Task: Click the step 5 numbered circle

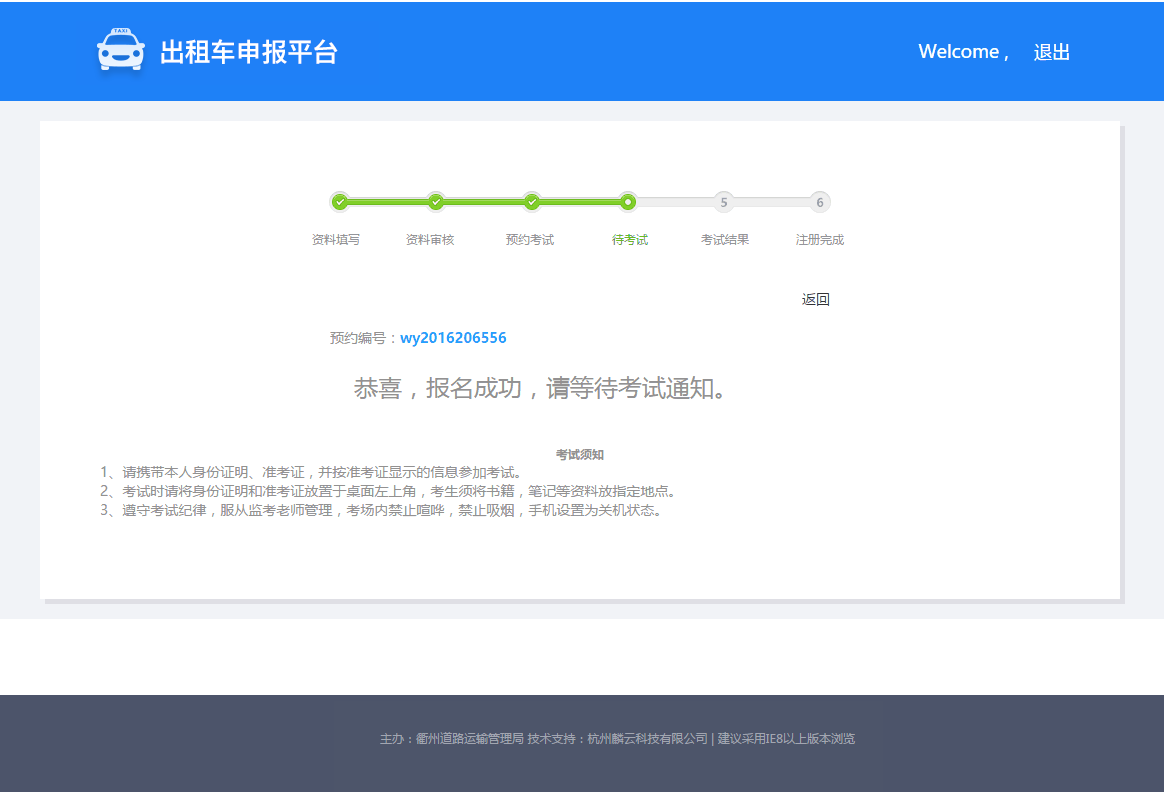Action: click(x=724, y=202)
